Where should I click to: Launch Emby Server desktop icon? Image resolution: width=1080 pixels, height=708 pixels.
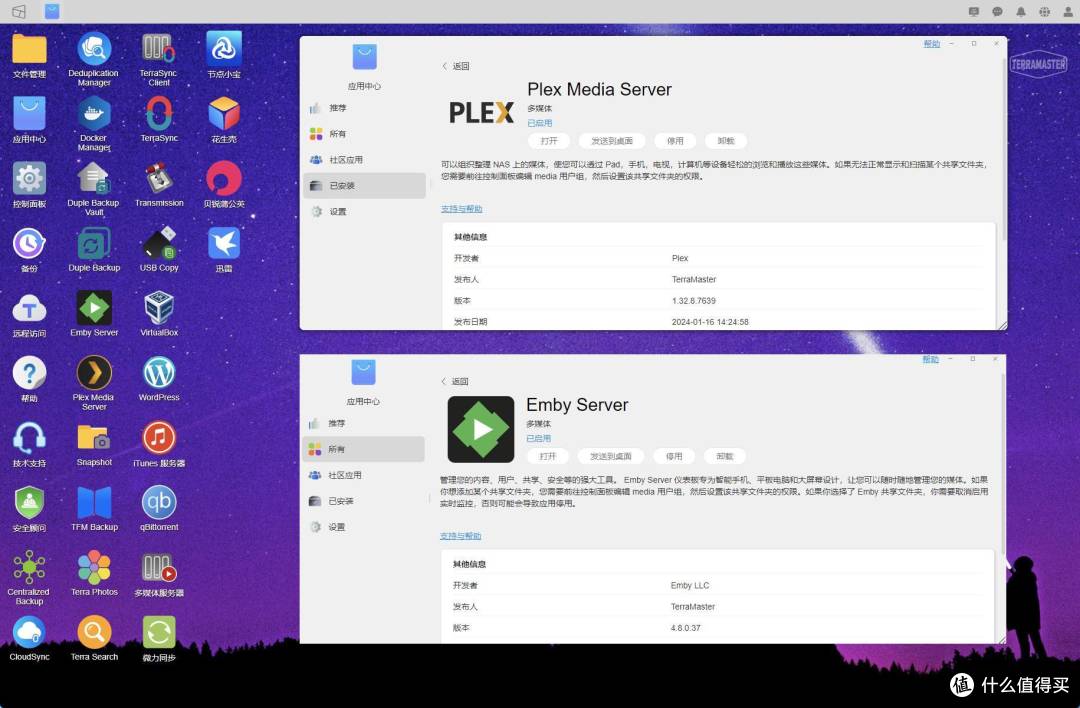[94, 309]
